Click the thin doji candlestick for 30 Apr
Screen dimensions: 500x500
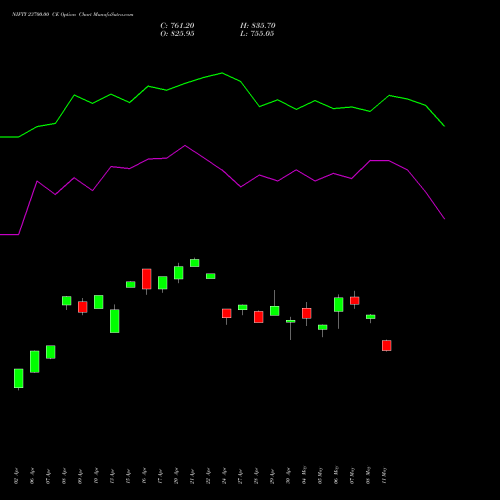click(x=291, y=321)
